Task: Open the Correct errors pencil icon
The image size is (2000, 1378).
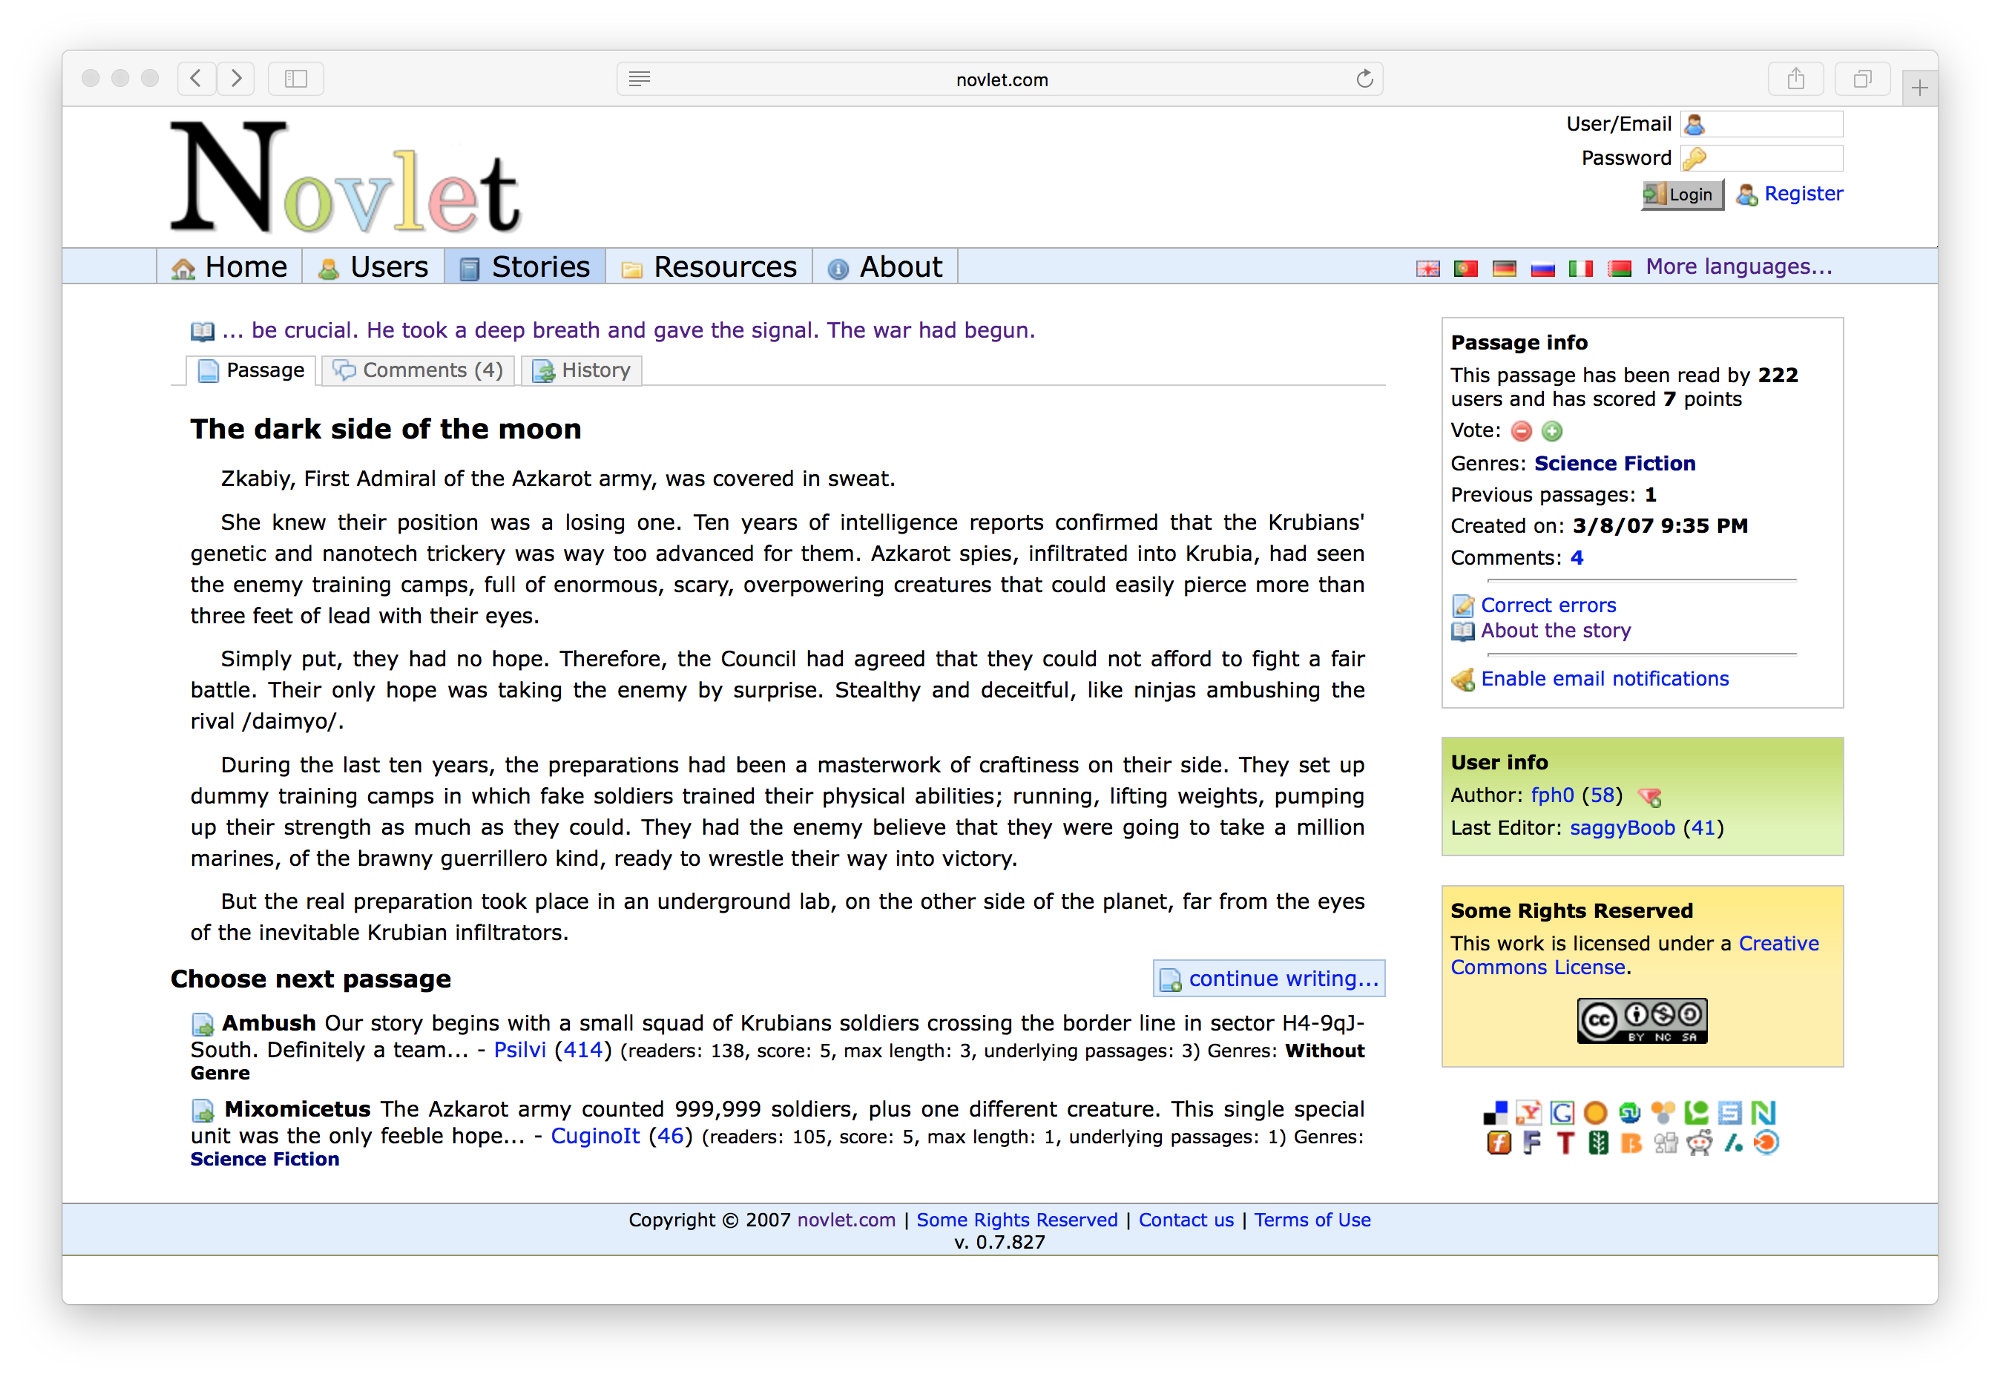Action: point(1462,605)
